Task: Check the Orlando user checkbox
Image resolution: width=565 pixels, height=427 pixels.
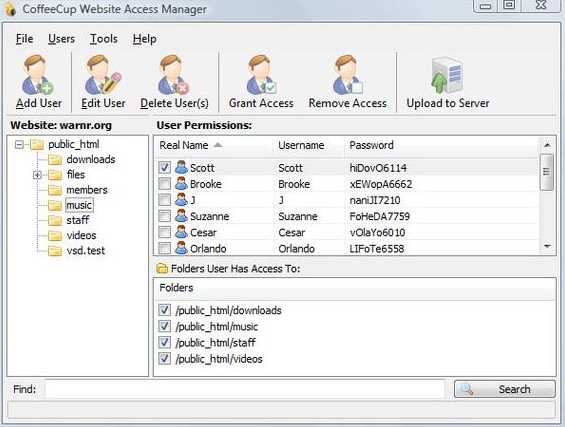Action: (165, 248)
